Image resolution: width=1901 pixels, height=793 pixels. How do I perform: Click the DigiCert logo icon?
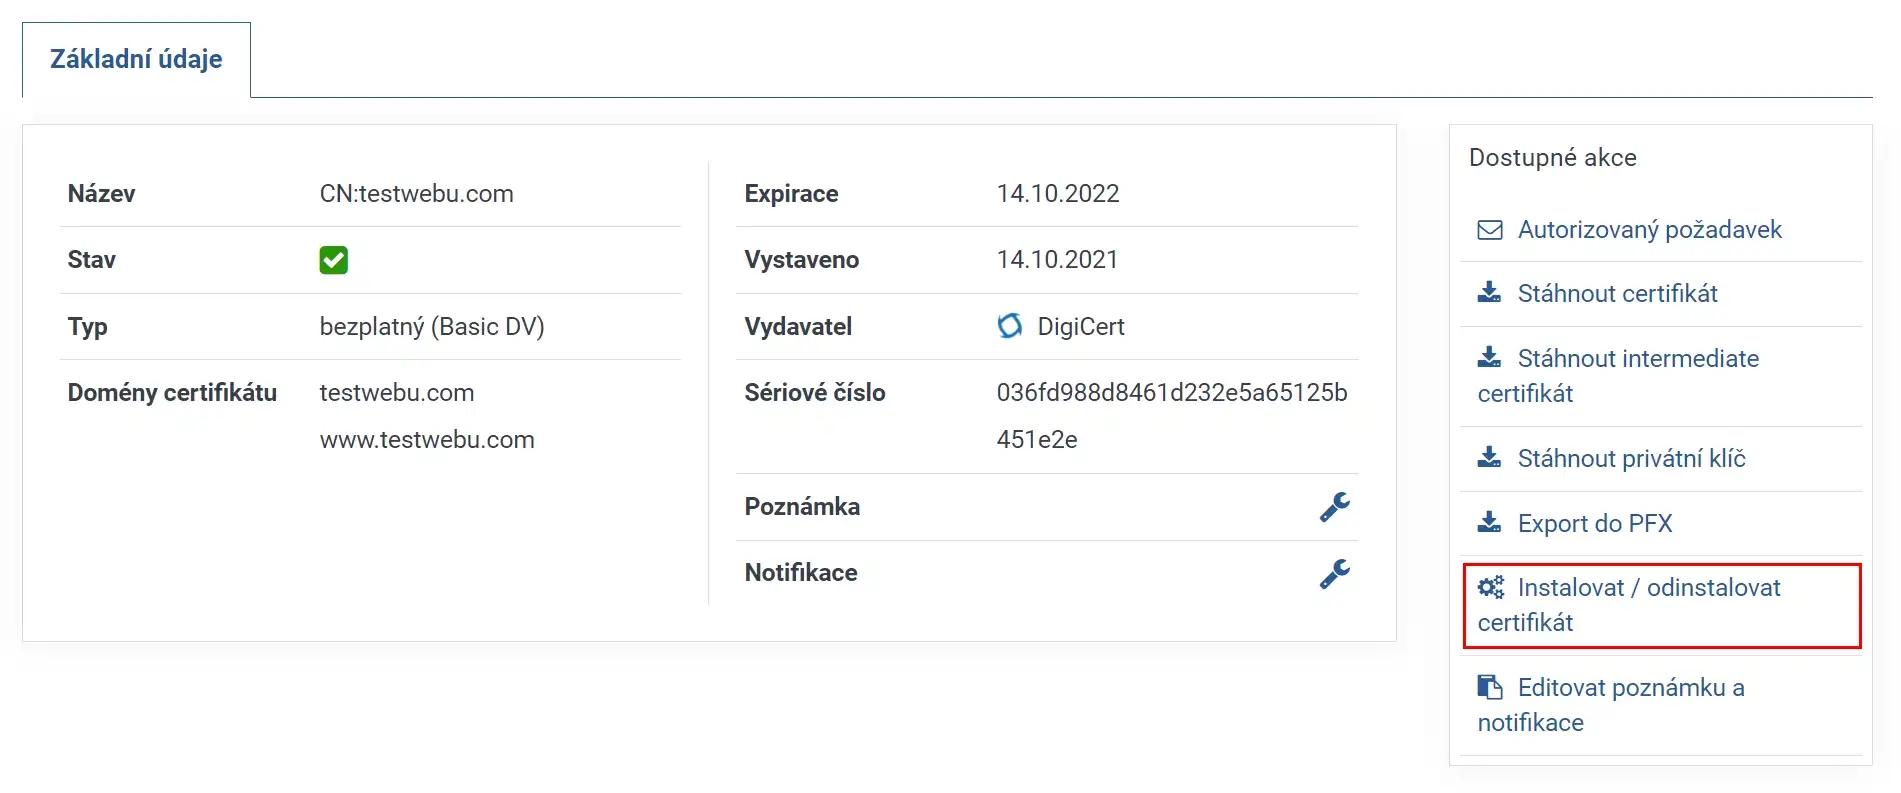click(1010, 326)
